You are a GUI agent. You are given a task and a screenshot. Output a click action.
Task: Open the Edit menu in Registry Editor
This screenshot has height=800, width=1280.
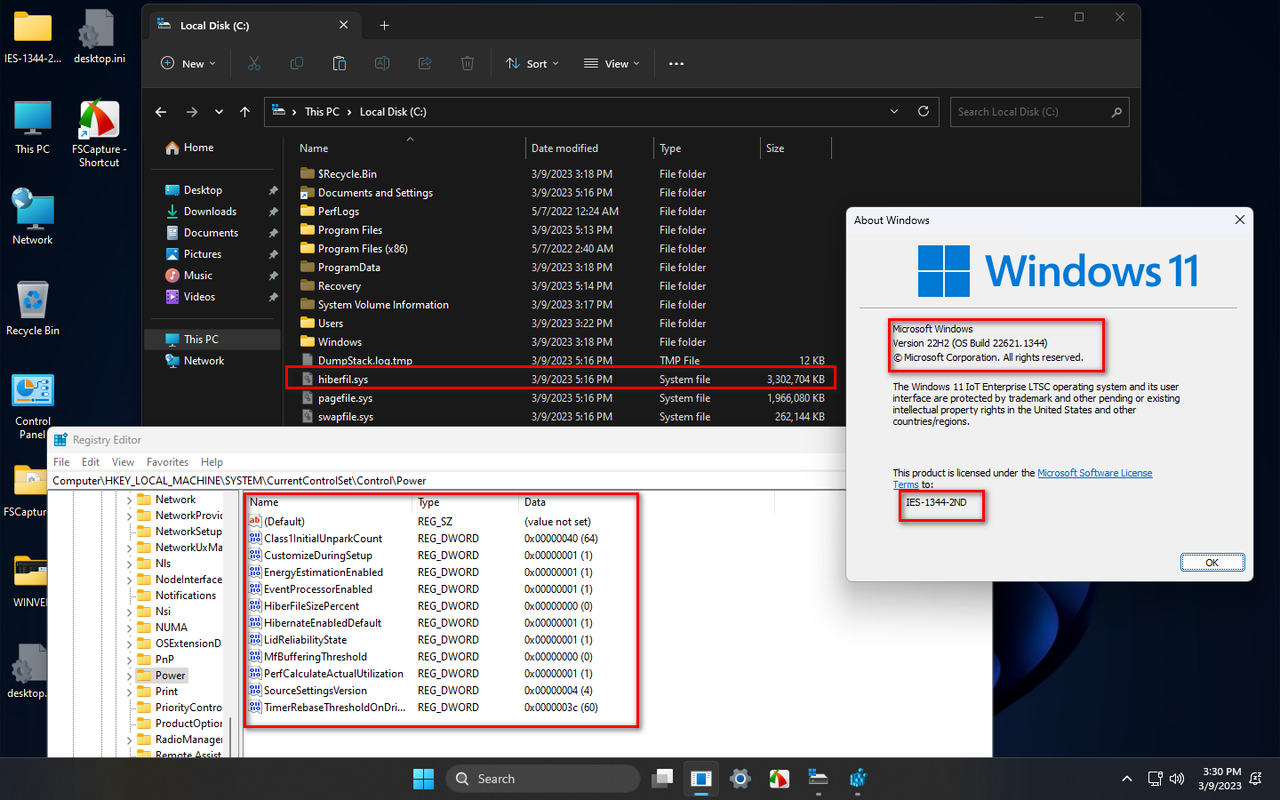click(90, 462)
